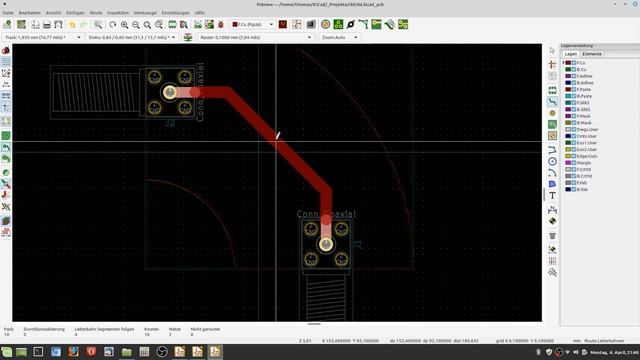Viewport: 640px width, 360px height.
Task: Toggle visibility of B.Fab layer
Action: (574, 189)
